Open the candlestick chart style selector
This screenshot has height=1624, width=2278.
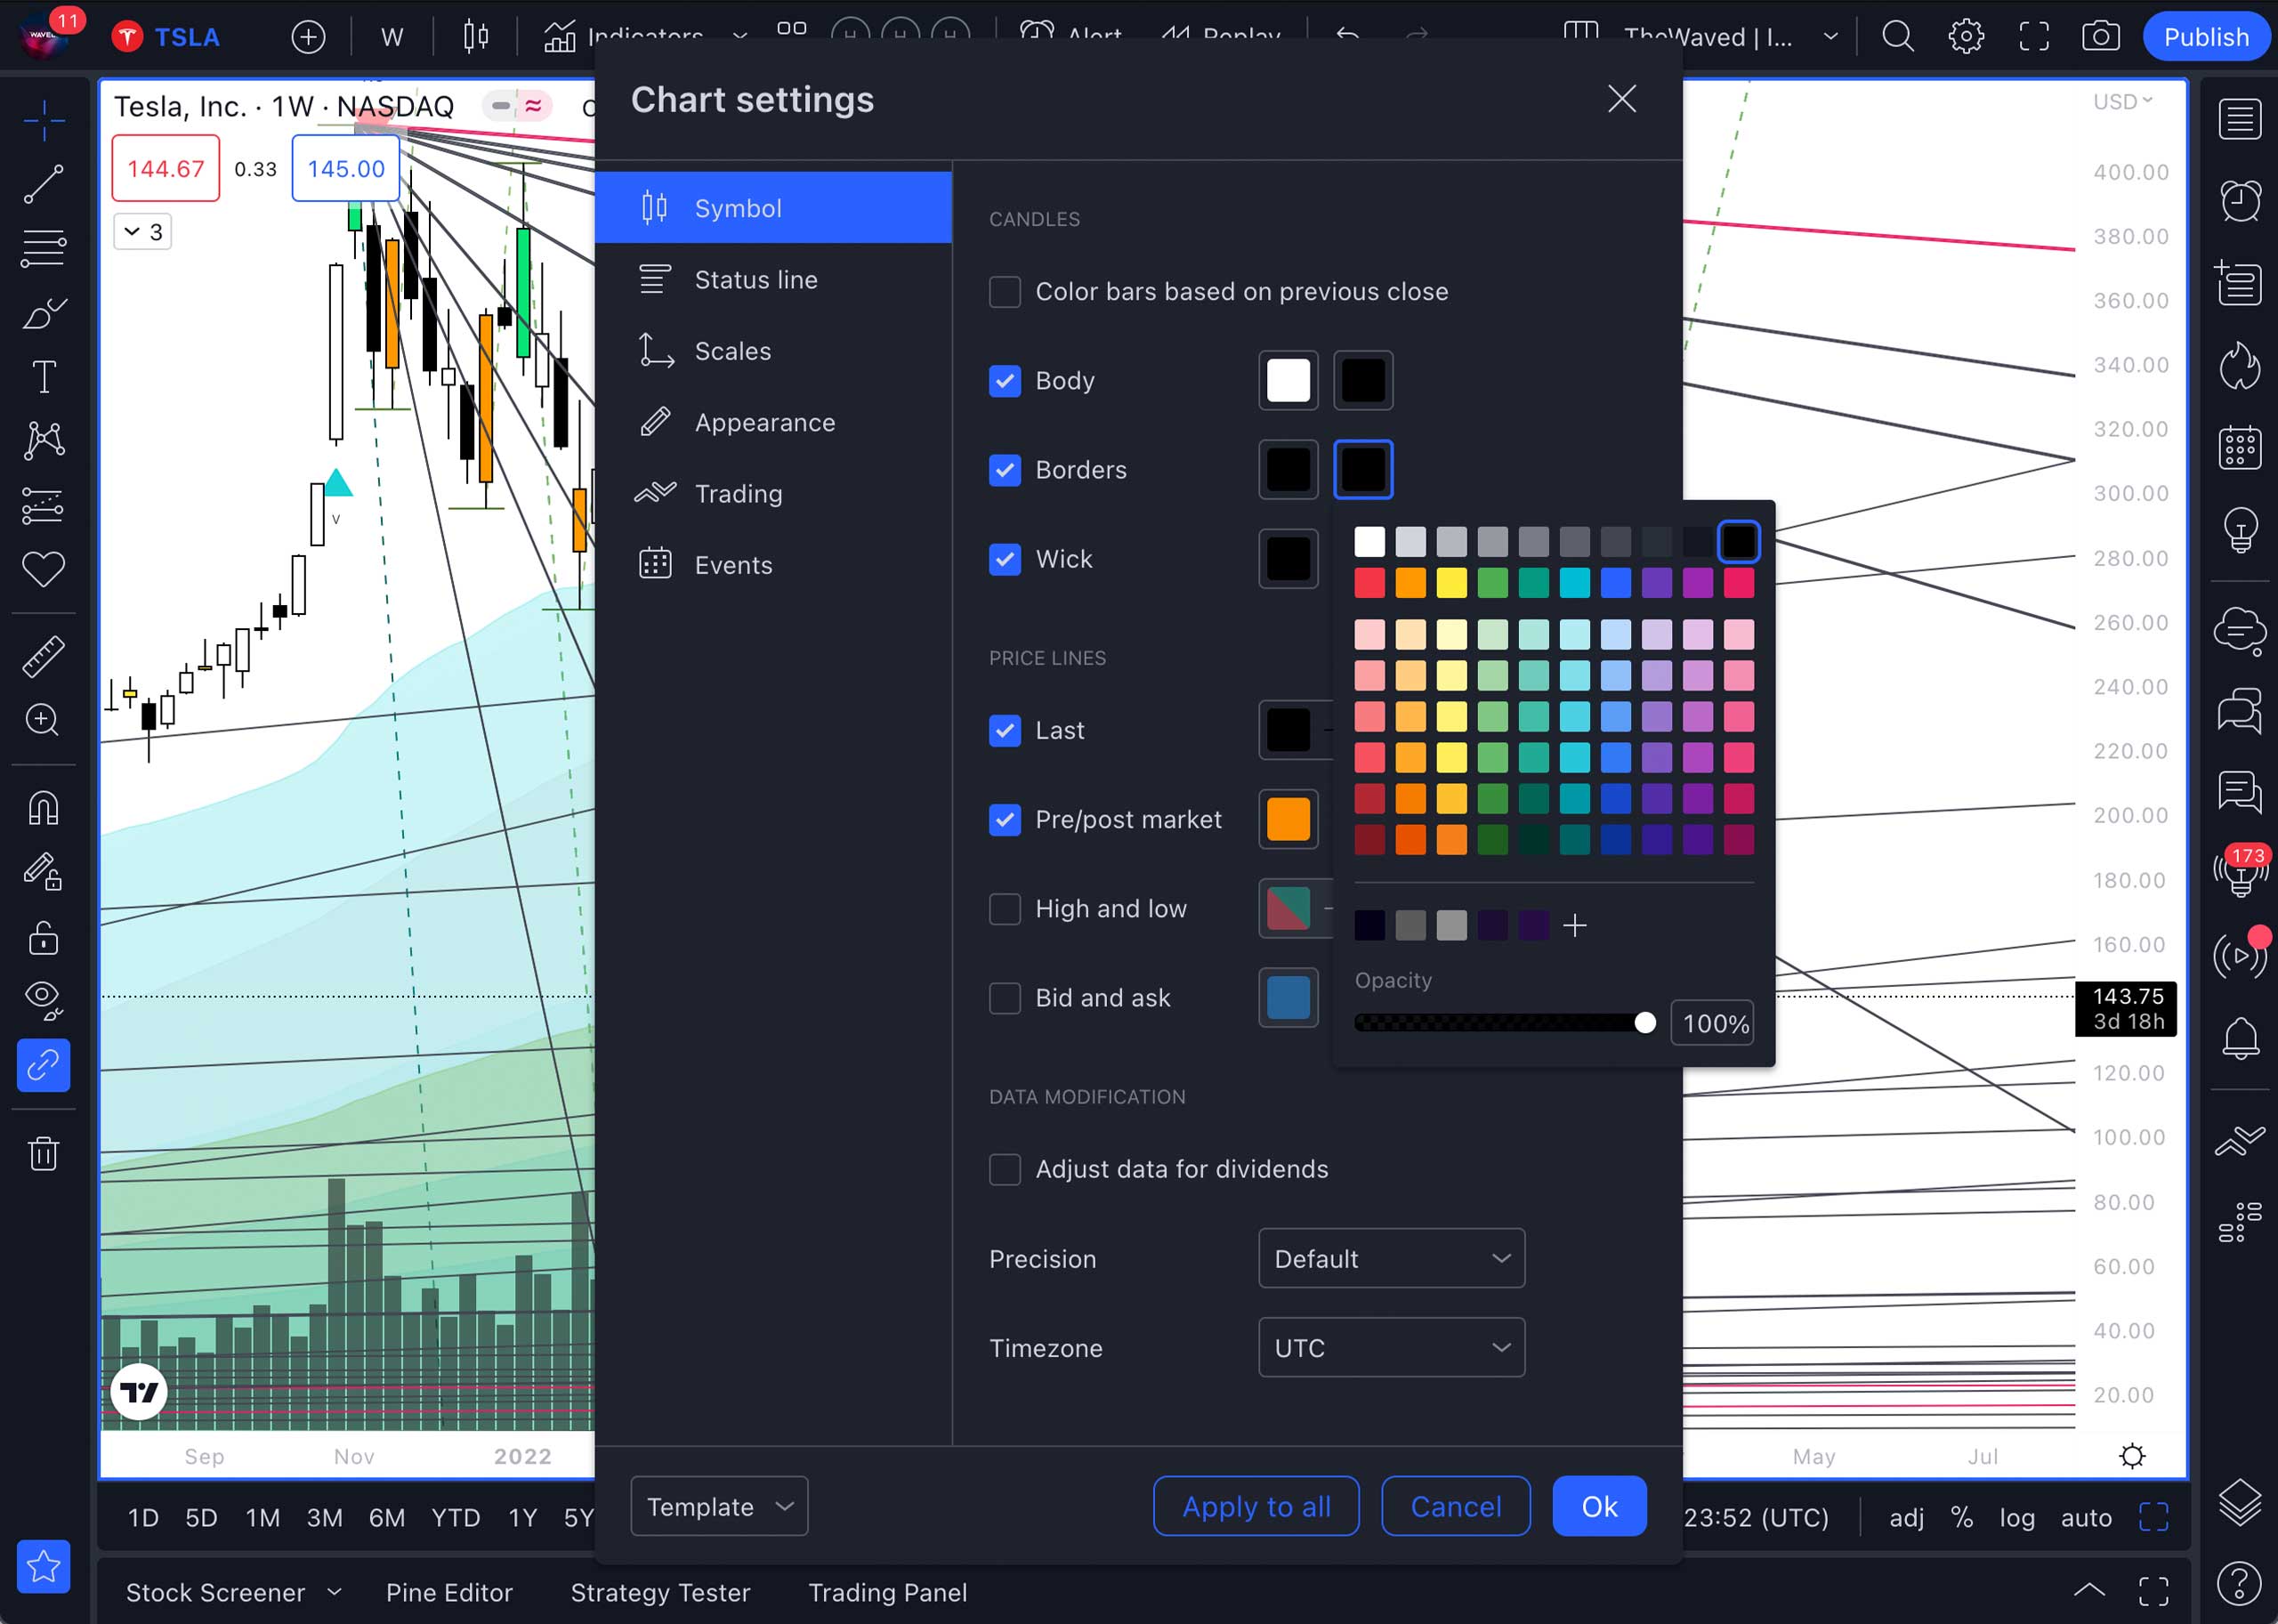click(x=476, y=37)
